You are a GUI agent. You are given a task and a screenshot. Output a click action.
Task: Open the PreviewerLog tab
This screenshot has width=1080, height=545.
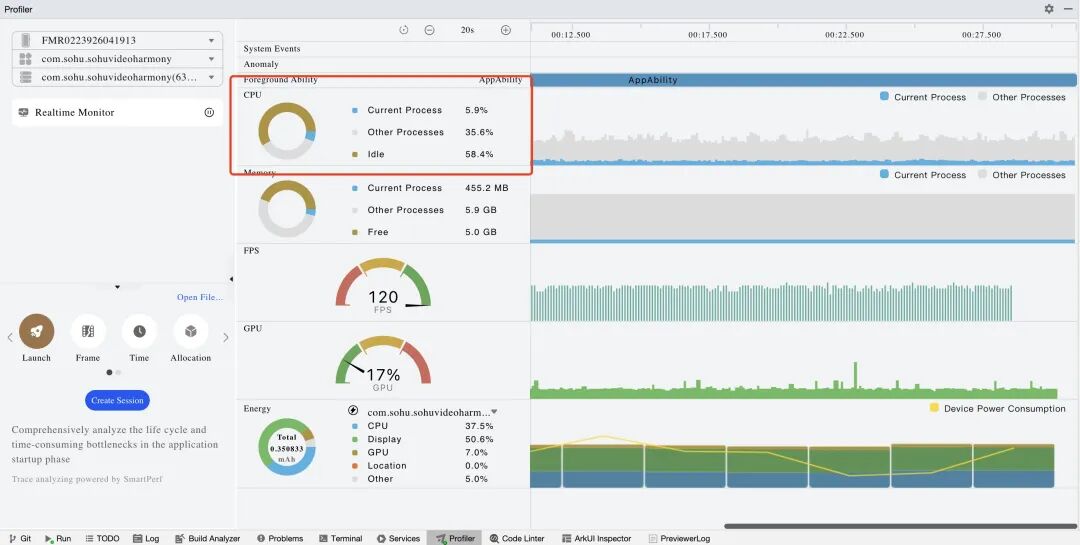click(679, 539)
